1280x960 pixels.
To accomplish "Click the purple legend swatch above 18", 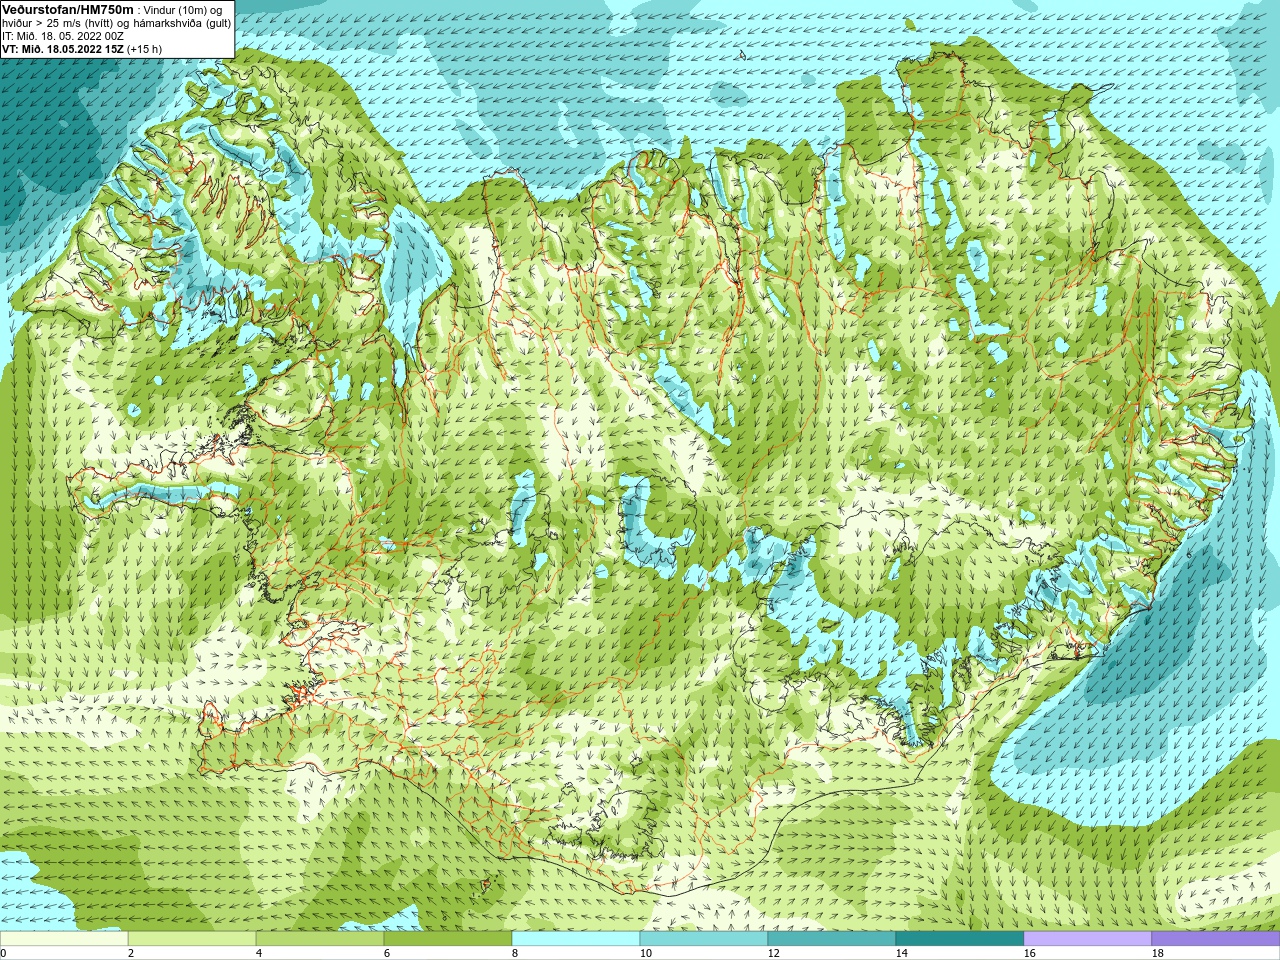I will click(1216, 939).
